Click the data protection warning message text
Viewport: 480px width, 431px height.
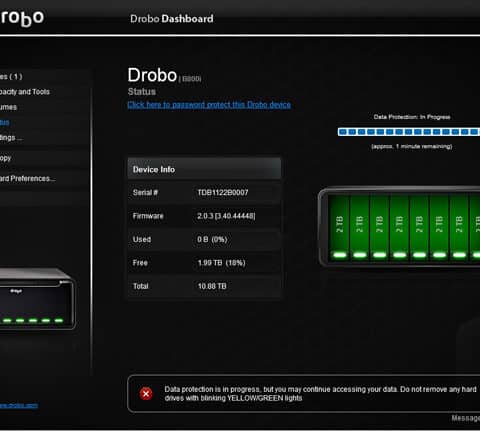(320, 394)
